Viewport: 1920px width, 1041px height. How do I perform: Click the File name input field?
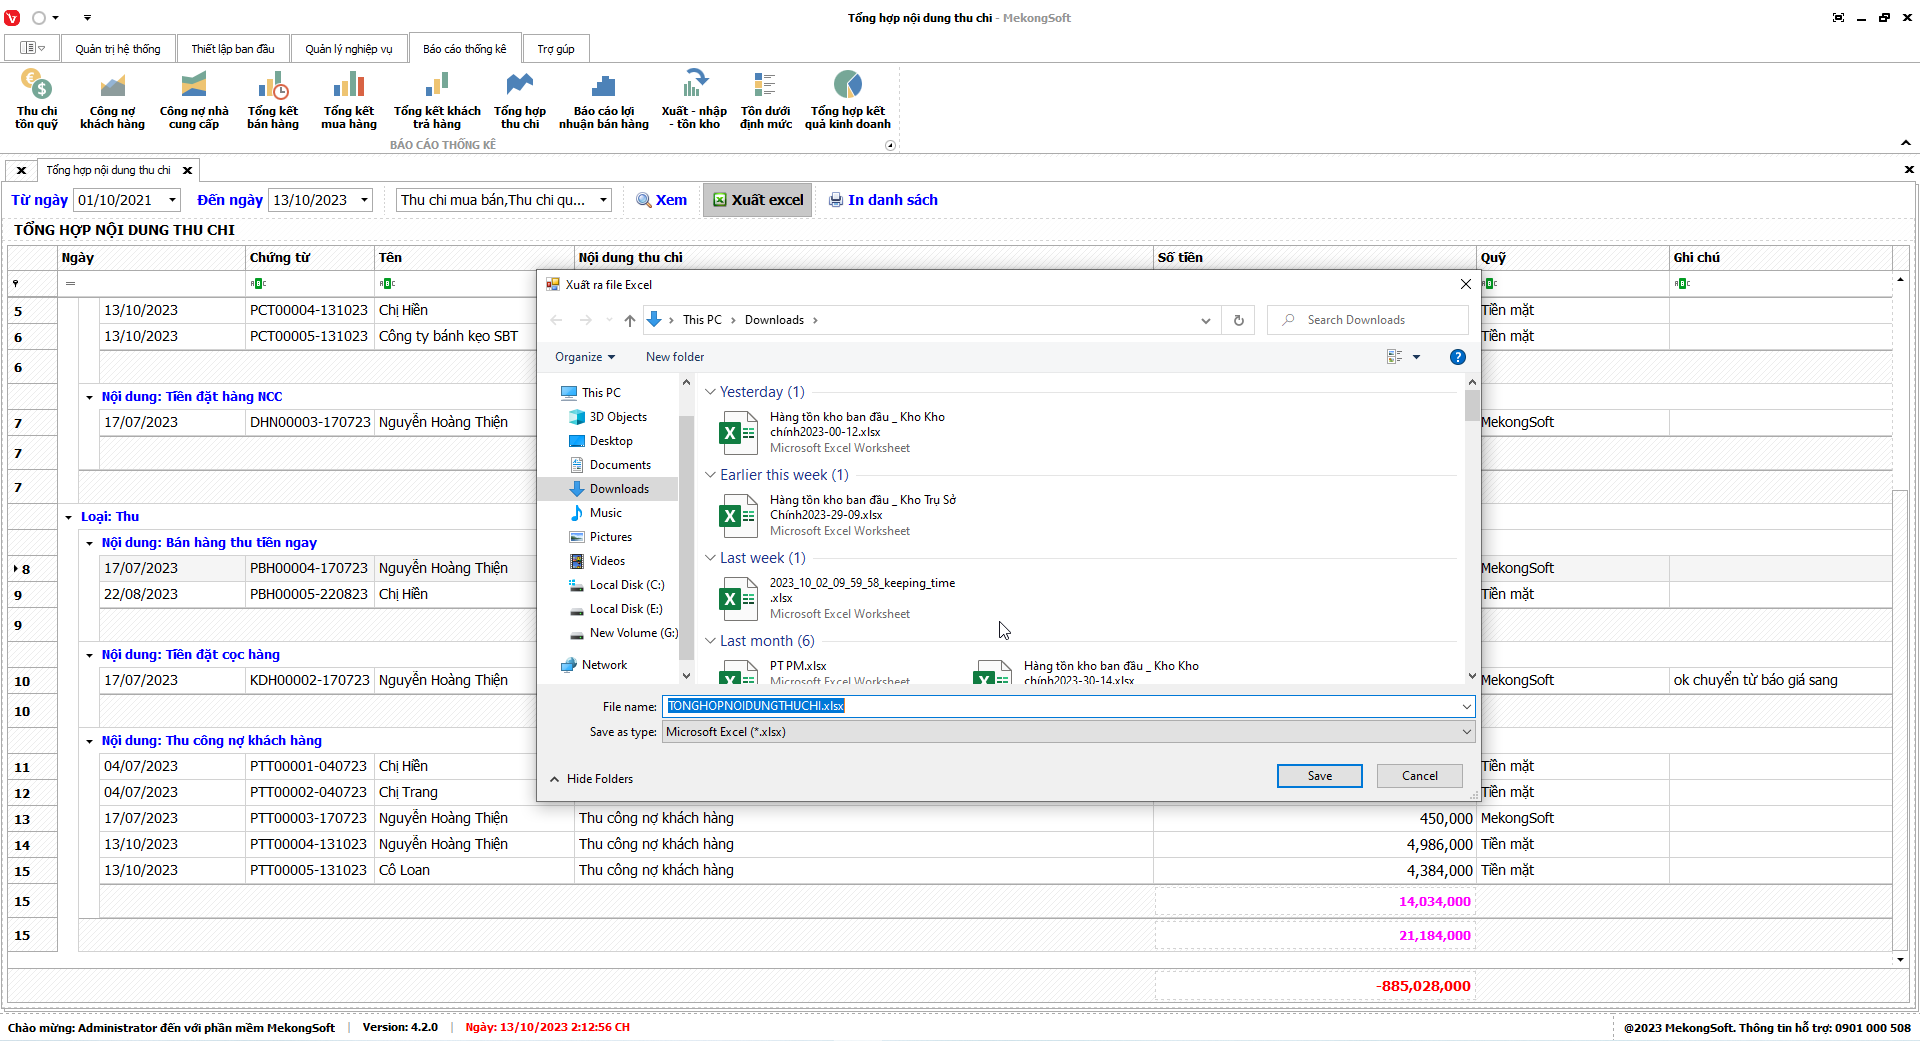click(x=1060, y=706)
